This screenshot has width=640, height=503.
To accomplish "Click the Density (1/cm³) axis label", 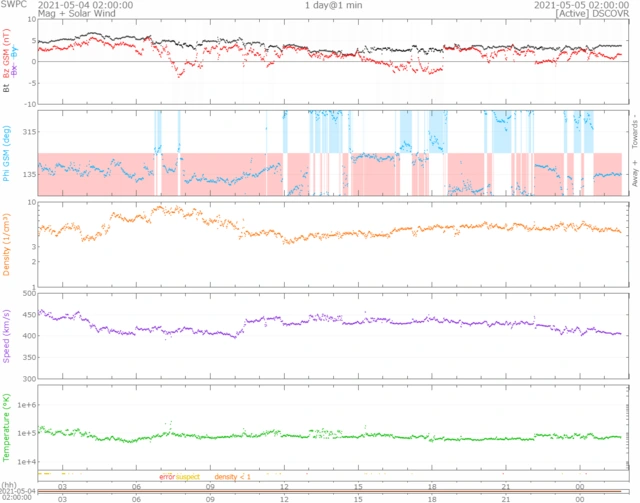I will pyautogui.click(x=7, y=245).
